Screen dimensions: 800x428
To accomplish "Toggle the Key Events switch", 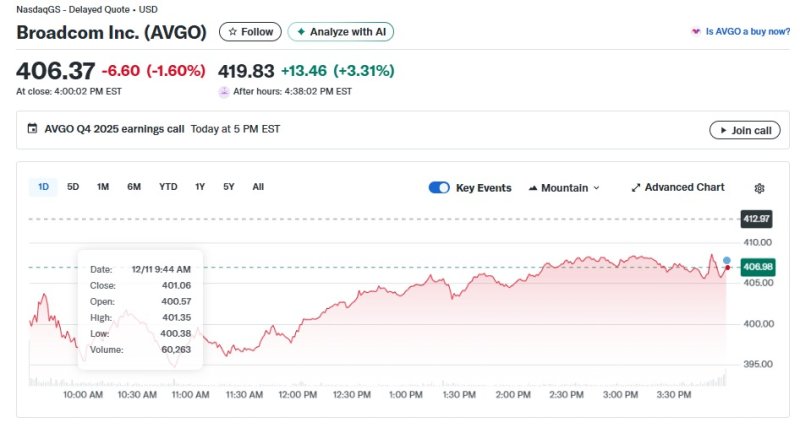I will [439, 188].
